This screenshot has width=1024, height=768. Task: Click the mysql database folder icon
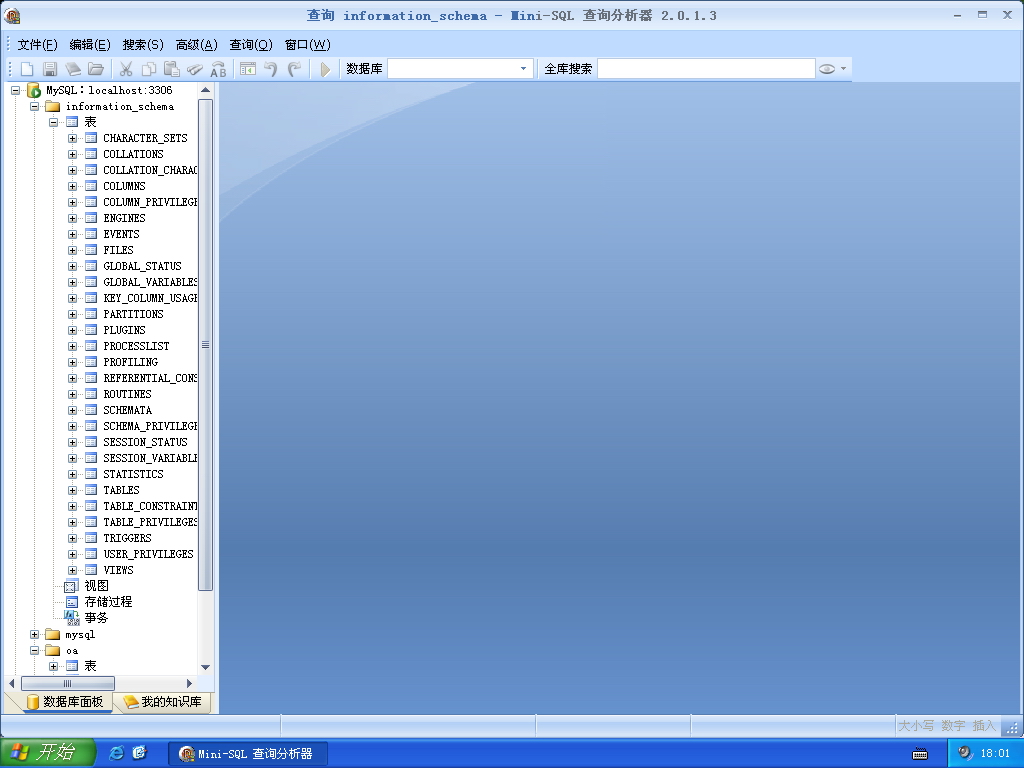pos(52,634)
